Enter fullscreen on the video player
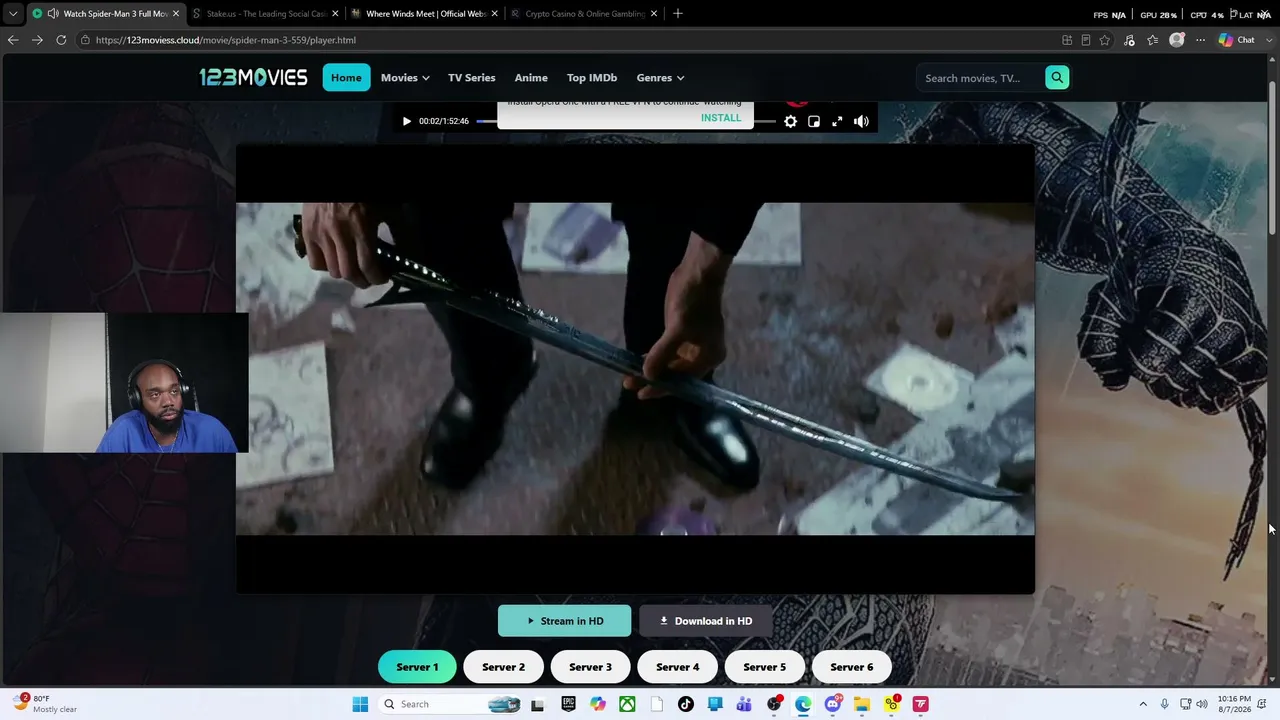Viewport: 1280px width, 720px height. click(x=837, y=121)
